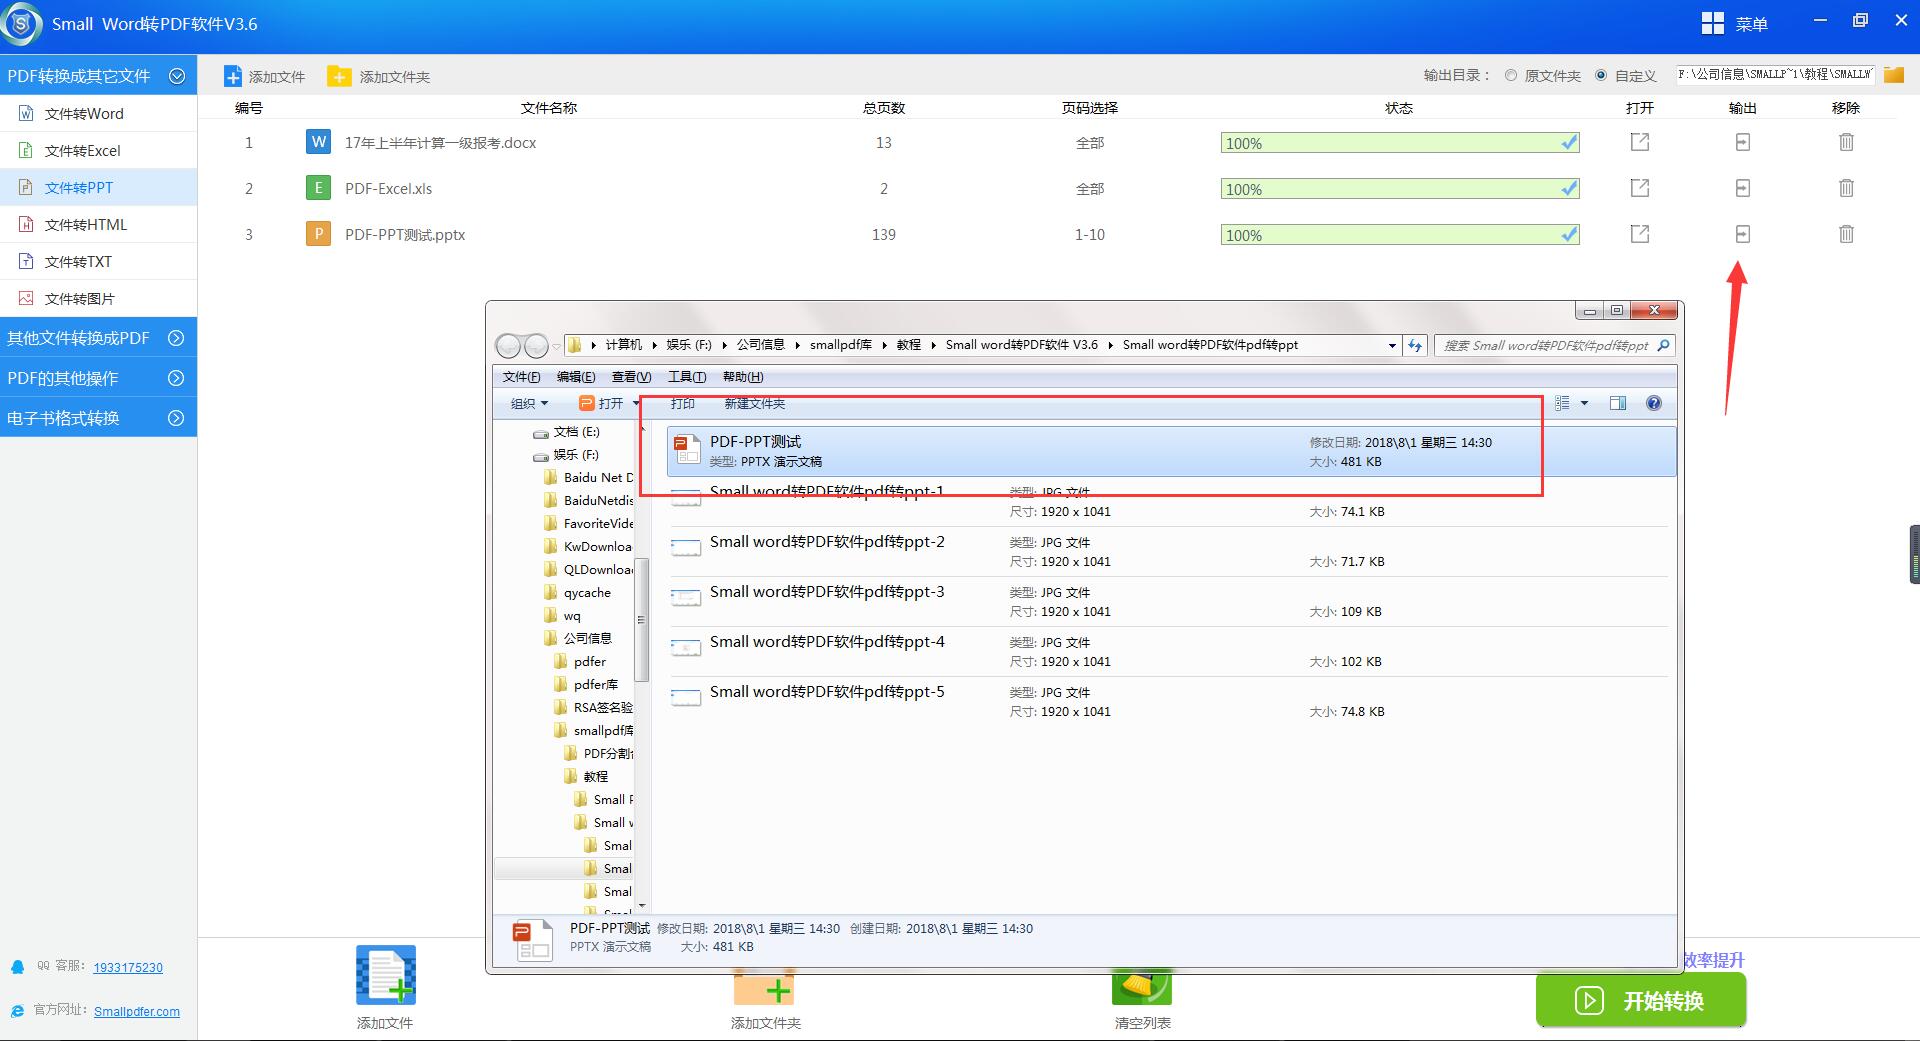Image resolution: width=1920 pixels, height=1041 pixels.
Task: Click the Explorer search box
Action: (1554, 345)
